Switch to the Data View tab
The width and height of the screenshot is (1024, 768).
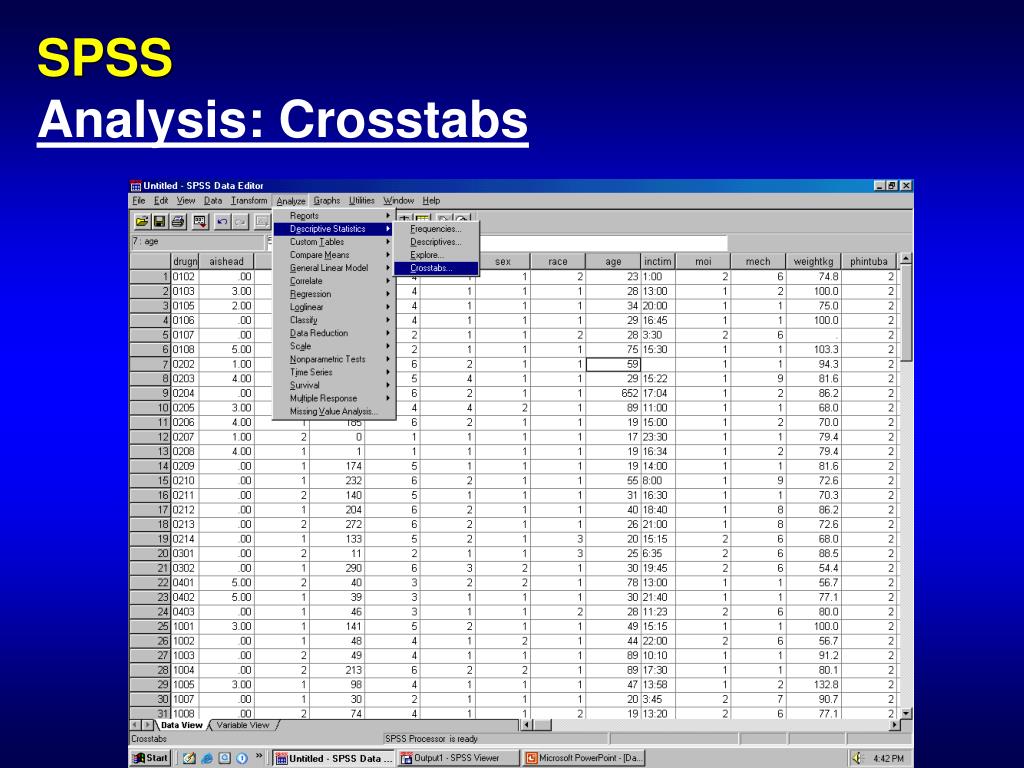point(182,725)
